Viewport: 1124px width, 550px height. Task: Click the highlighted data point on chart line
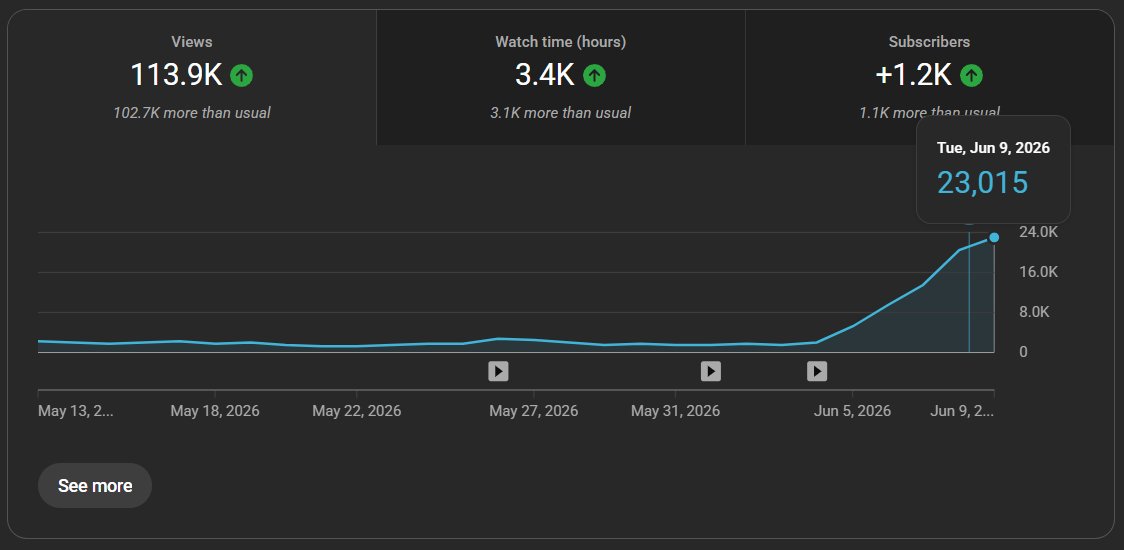click(x=994, y=237)
